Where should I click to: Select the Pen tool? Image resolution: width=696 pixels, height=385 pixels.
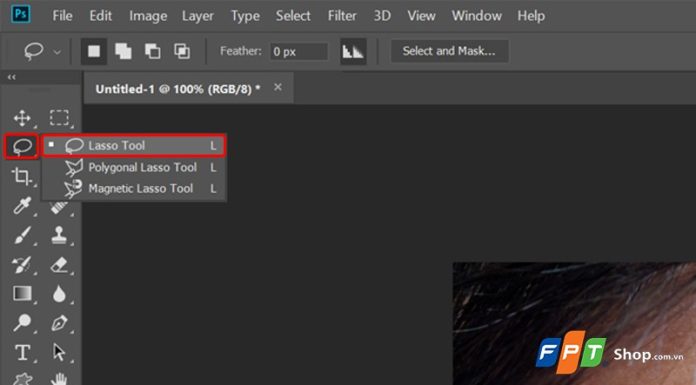(x=59, y=323)
